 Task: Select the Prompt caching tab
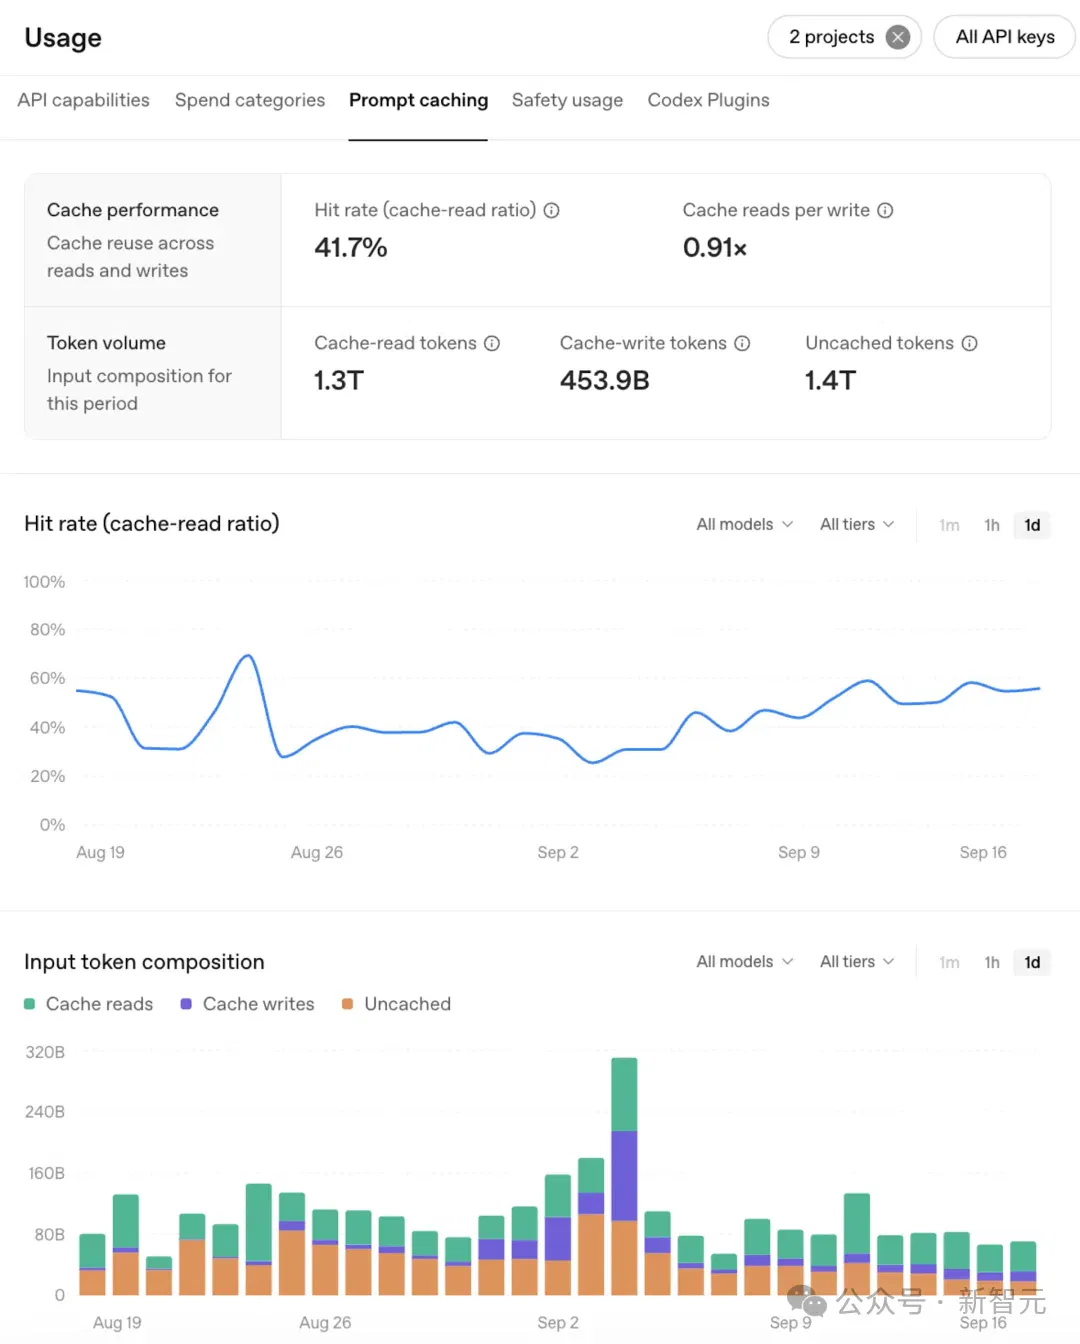click(418, 100)
